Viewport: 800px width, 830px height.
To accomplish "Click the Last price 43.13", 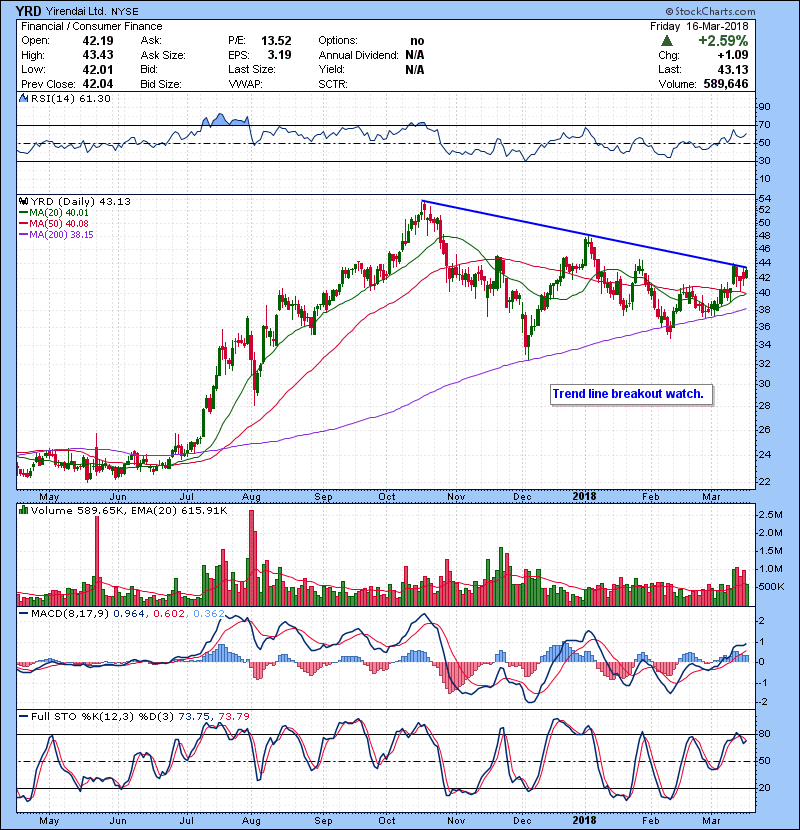I will 733,69.
